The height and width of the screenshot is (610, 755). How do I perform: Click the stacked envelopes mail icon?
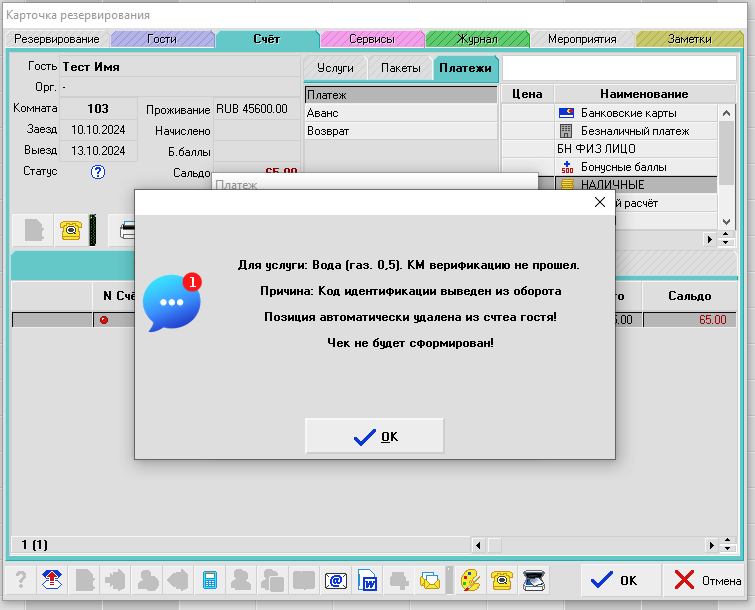(430, 580)
